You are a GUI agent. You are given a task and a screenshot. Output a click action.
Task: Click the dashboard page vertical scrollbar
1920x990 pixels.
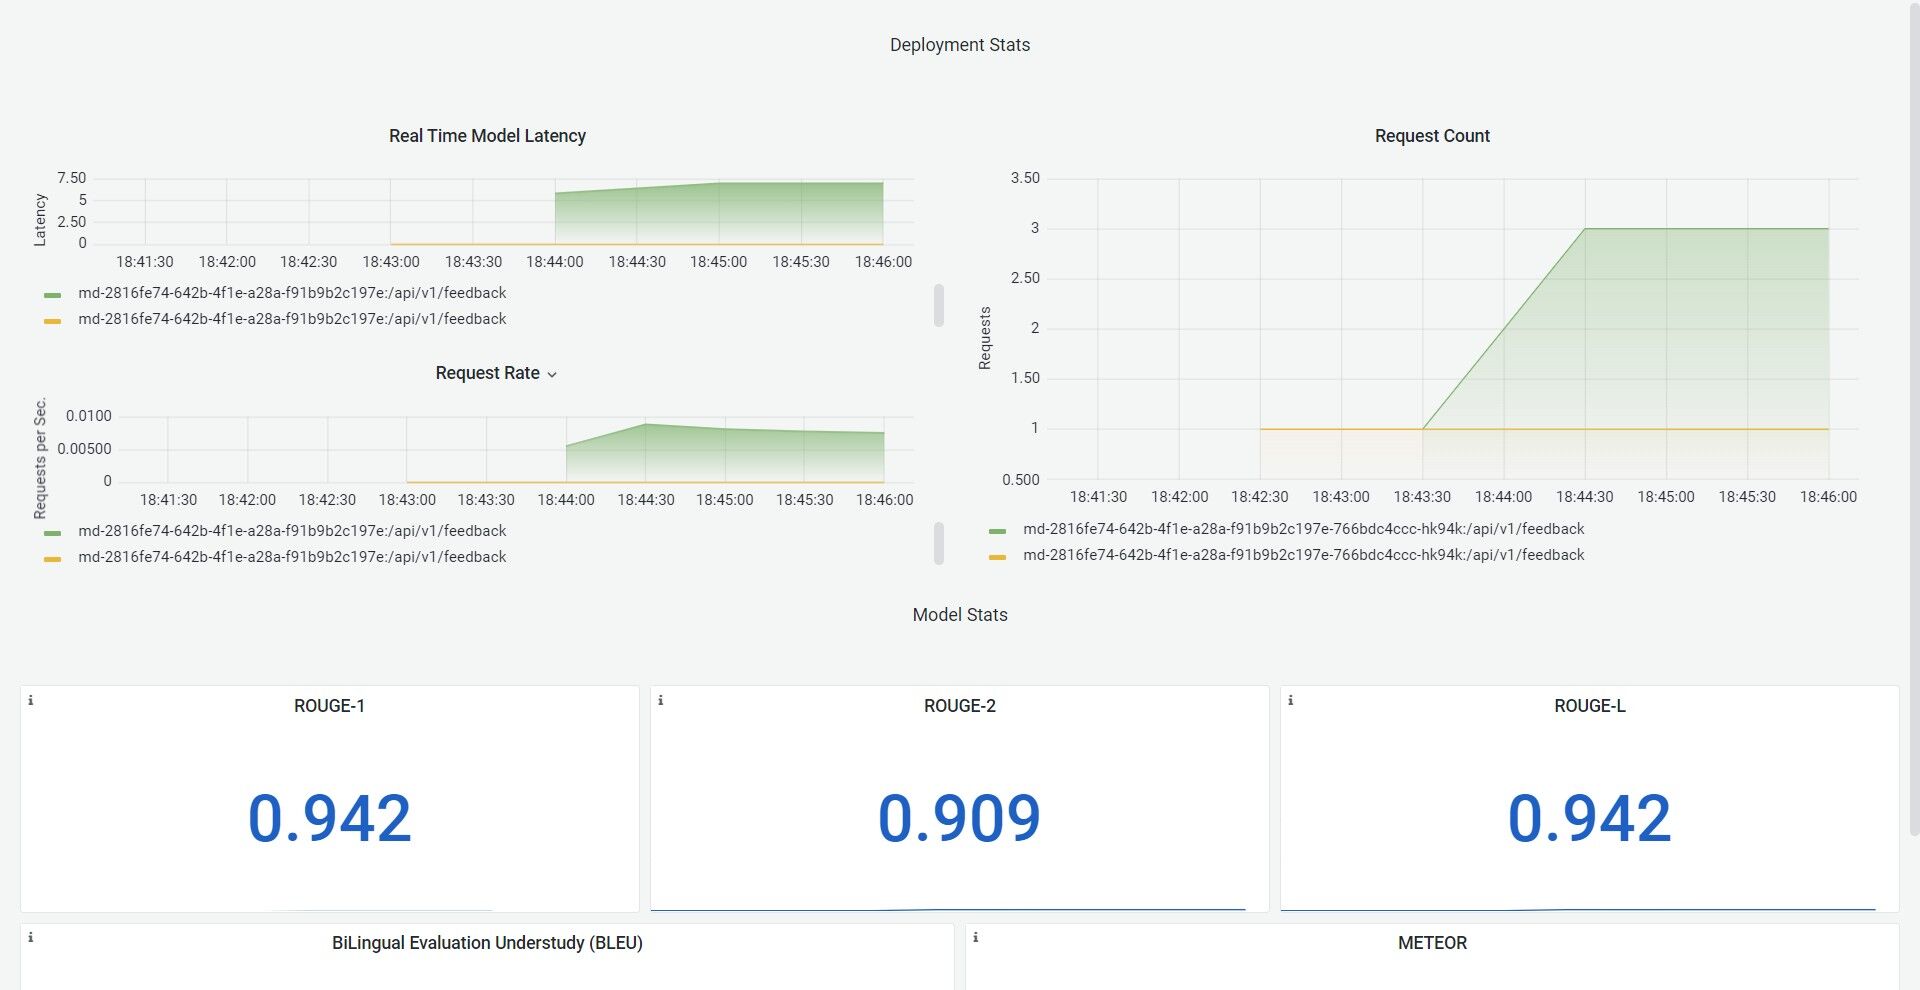[x=1914, y=420]
